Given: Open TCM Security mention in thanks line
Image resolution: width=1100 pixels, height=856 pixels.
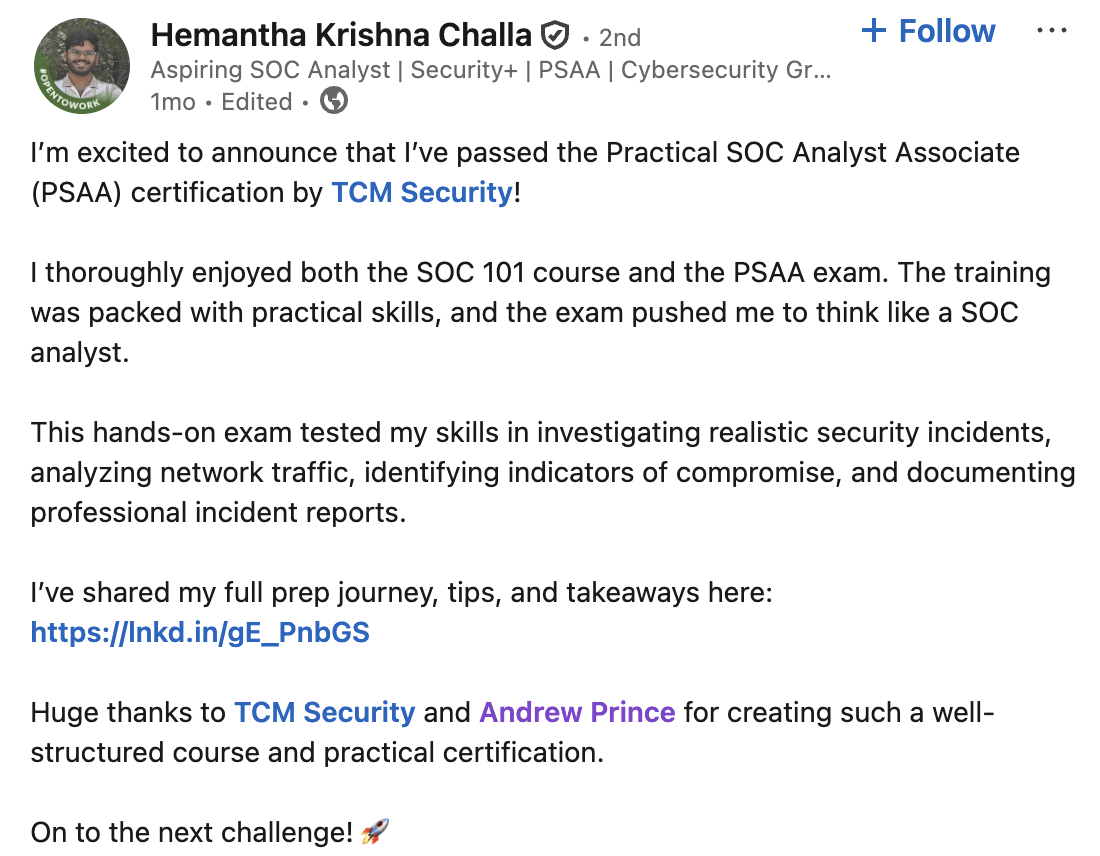Looking at the screenshot, I should [x=324, y=712].
